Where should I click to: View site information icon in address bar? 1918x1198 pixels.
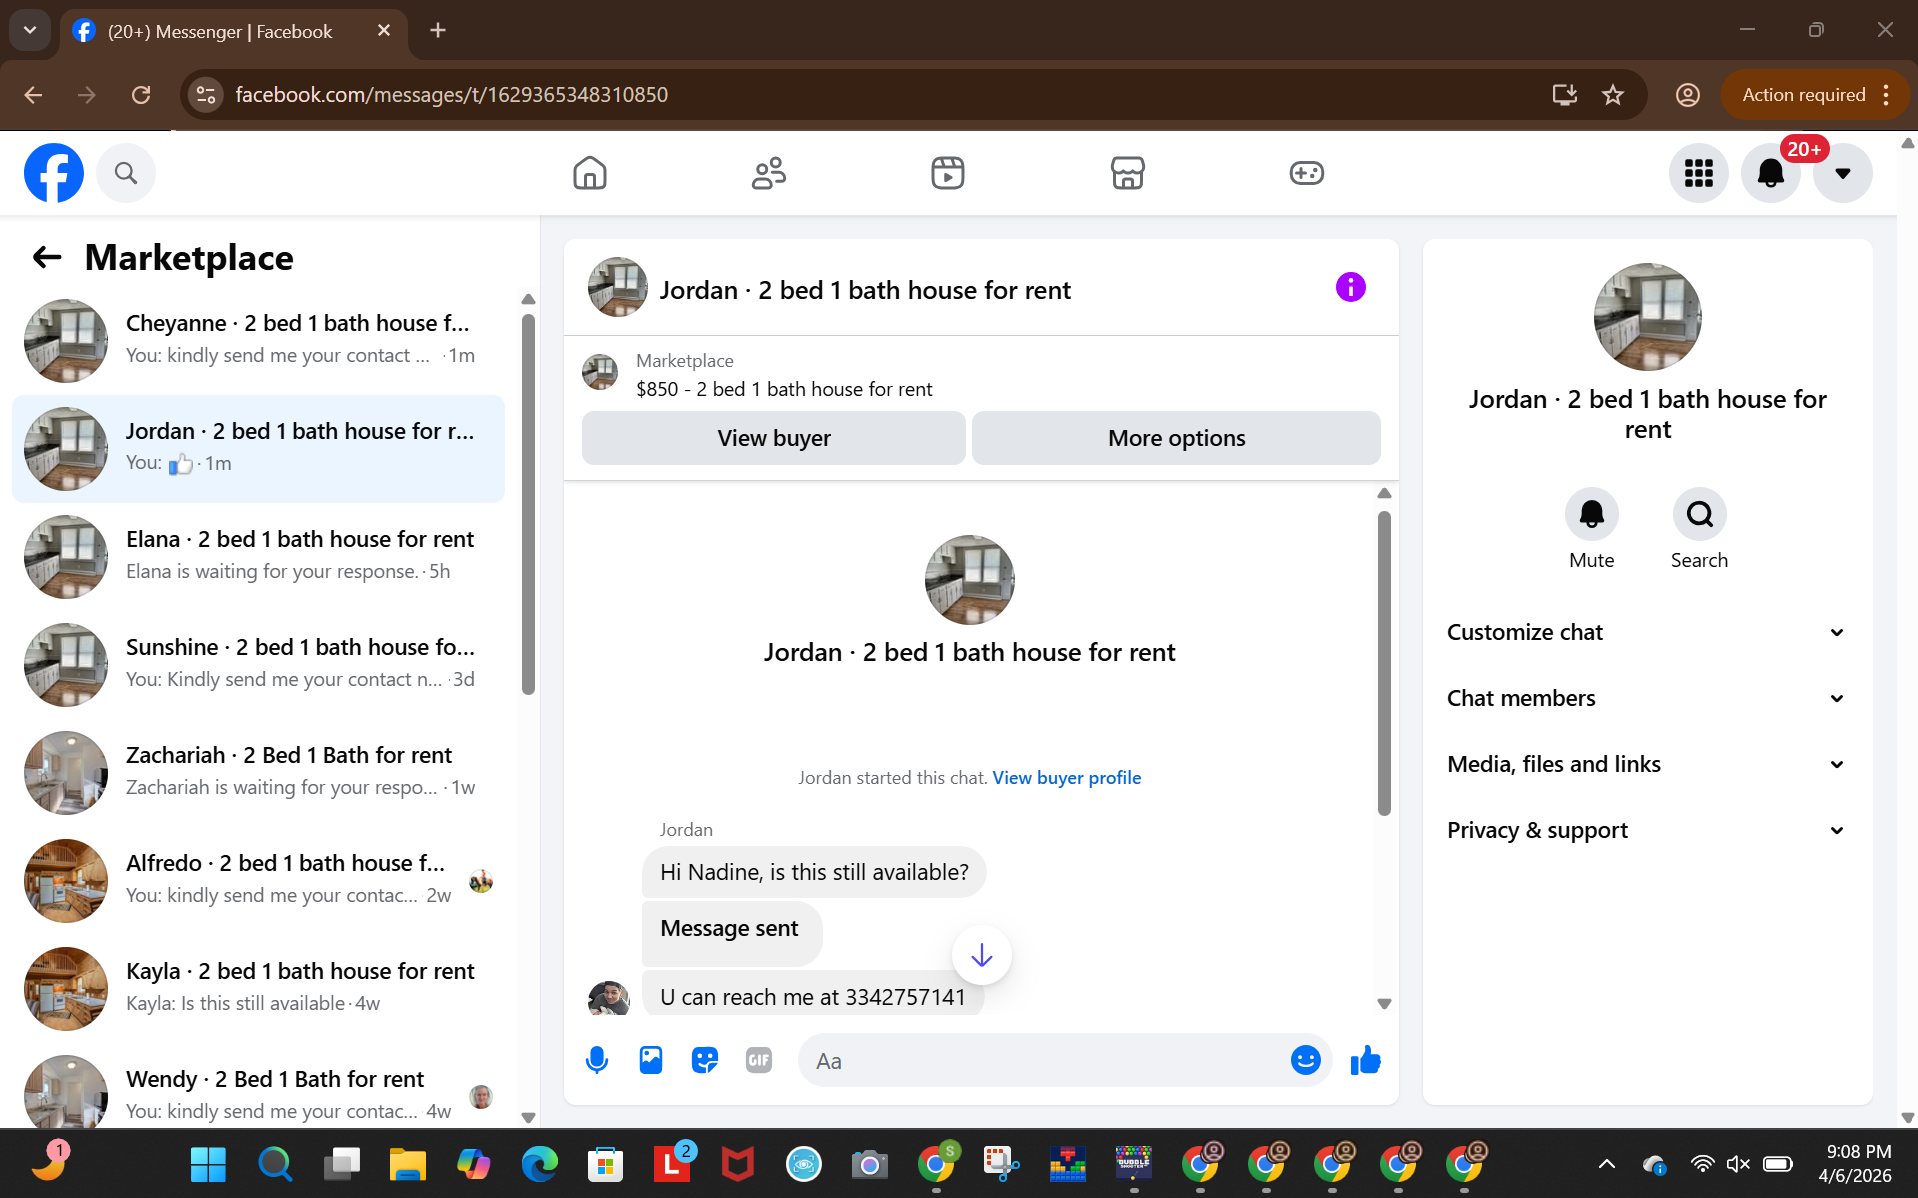(x=206, y=95)
